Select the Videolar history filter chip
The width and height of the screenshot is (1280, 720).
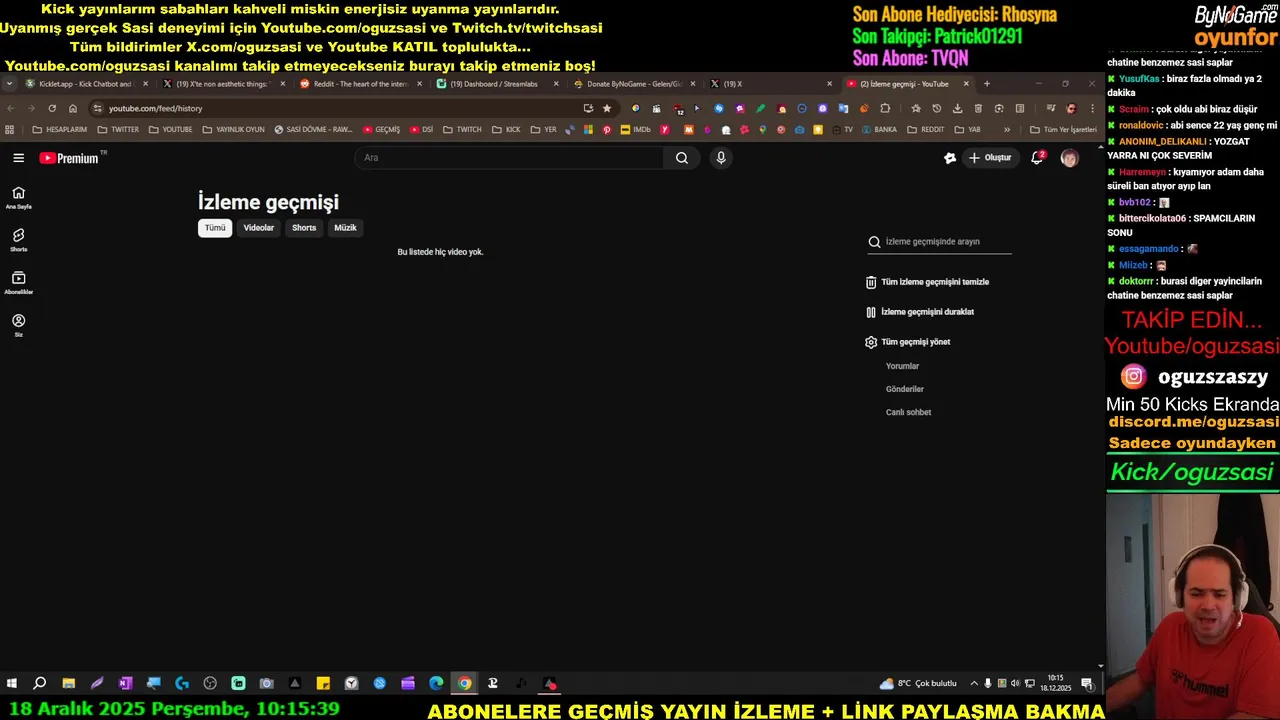258,228
